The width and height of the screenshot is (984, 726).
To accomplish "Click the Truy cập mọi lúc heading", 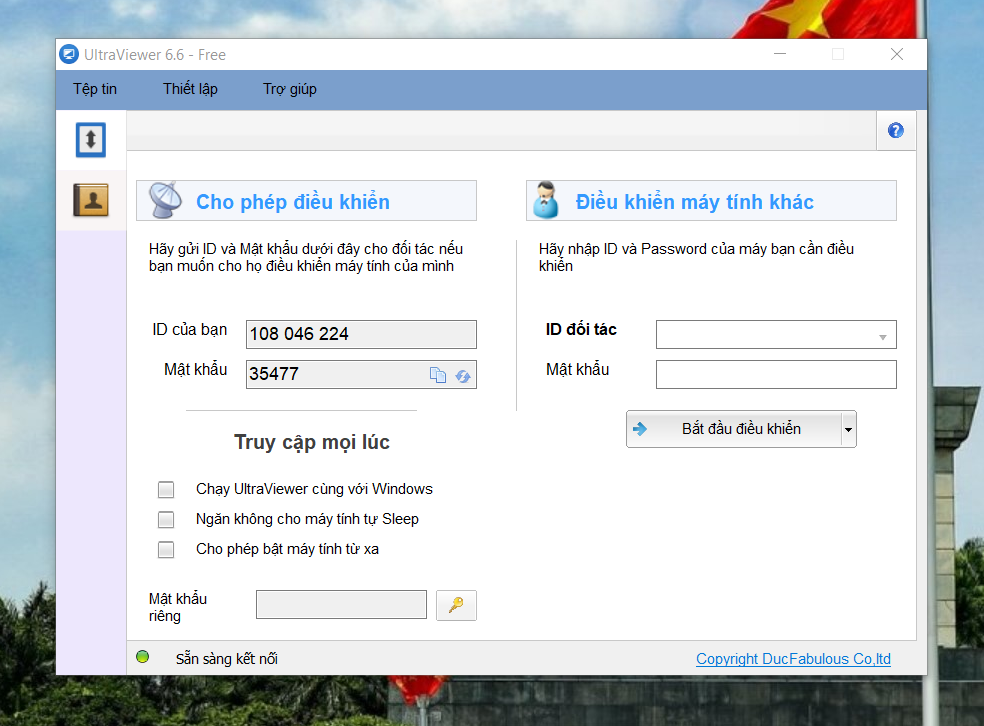I will tap(312, 442).
